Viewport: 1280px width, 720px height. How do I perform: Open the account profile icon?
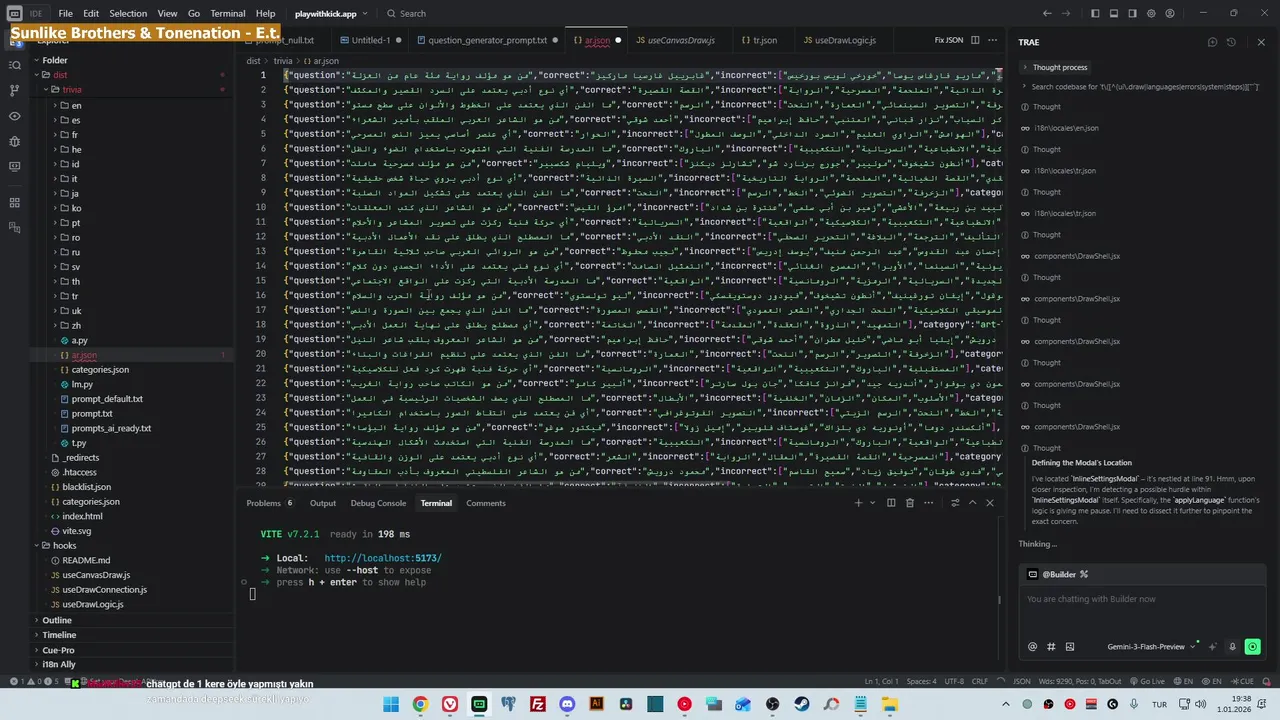(1171, 13)
